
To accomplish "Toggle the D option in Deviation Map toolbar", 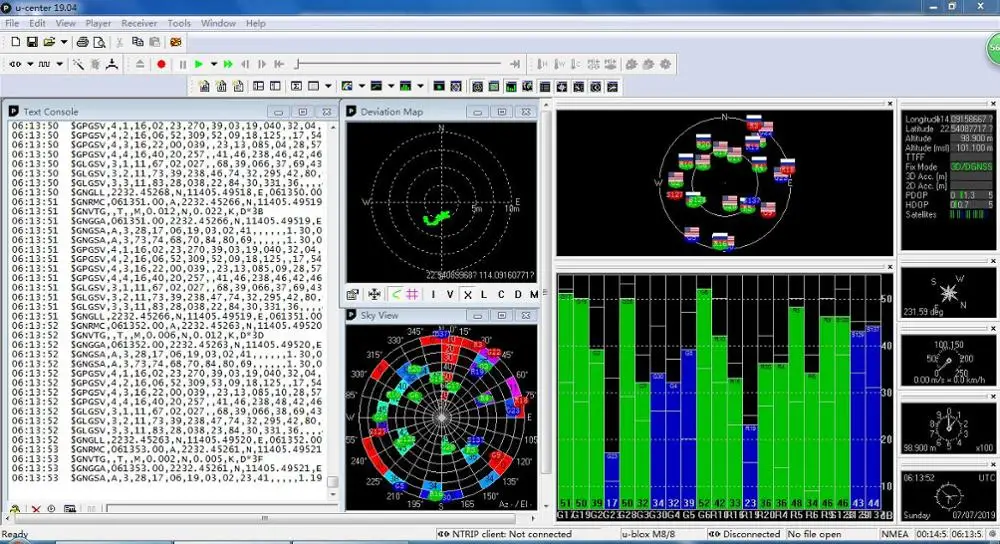I will click(517, 294).
